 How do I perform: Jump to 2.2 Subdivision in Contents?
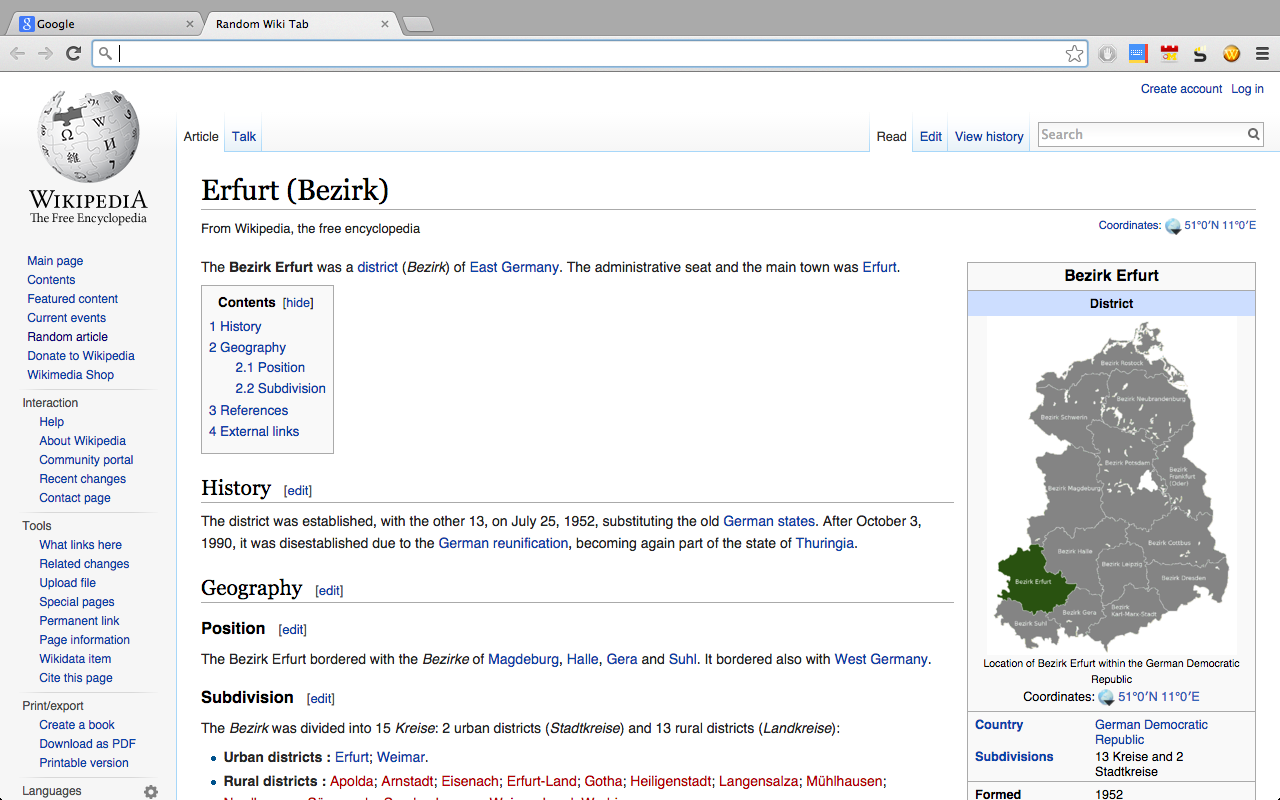[281, 389]
